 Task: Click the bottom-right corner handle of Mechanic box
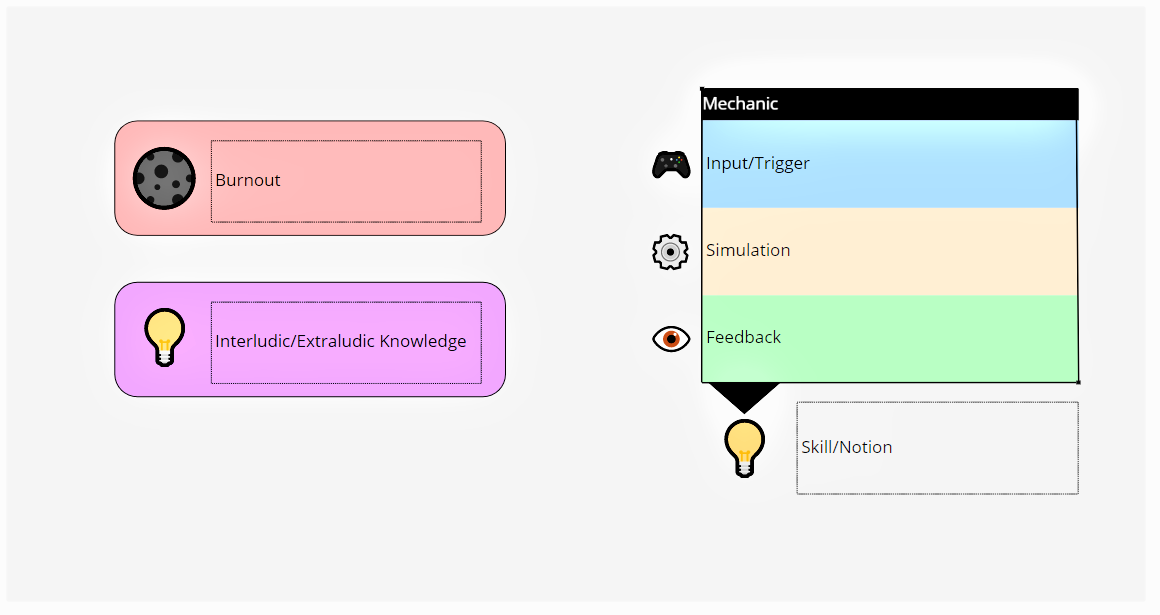(x=1078, y=382)
